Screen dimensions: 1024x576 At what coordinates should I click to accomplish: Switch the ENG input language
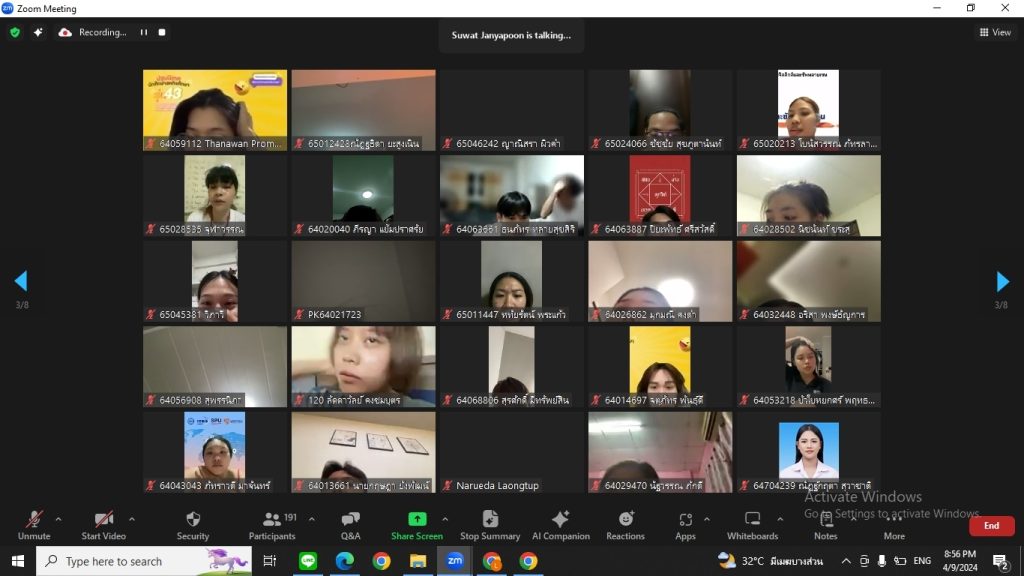click(x=922, y=561)
